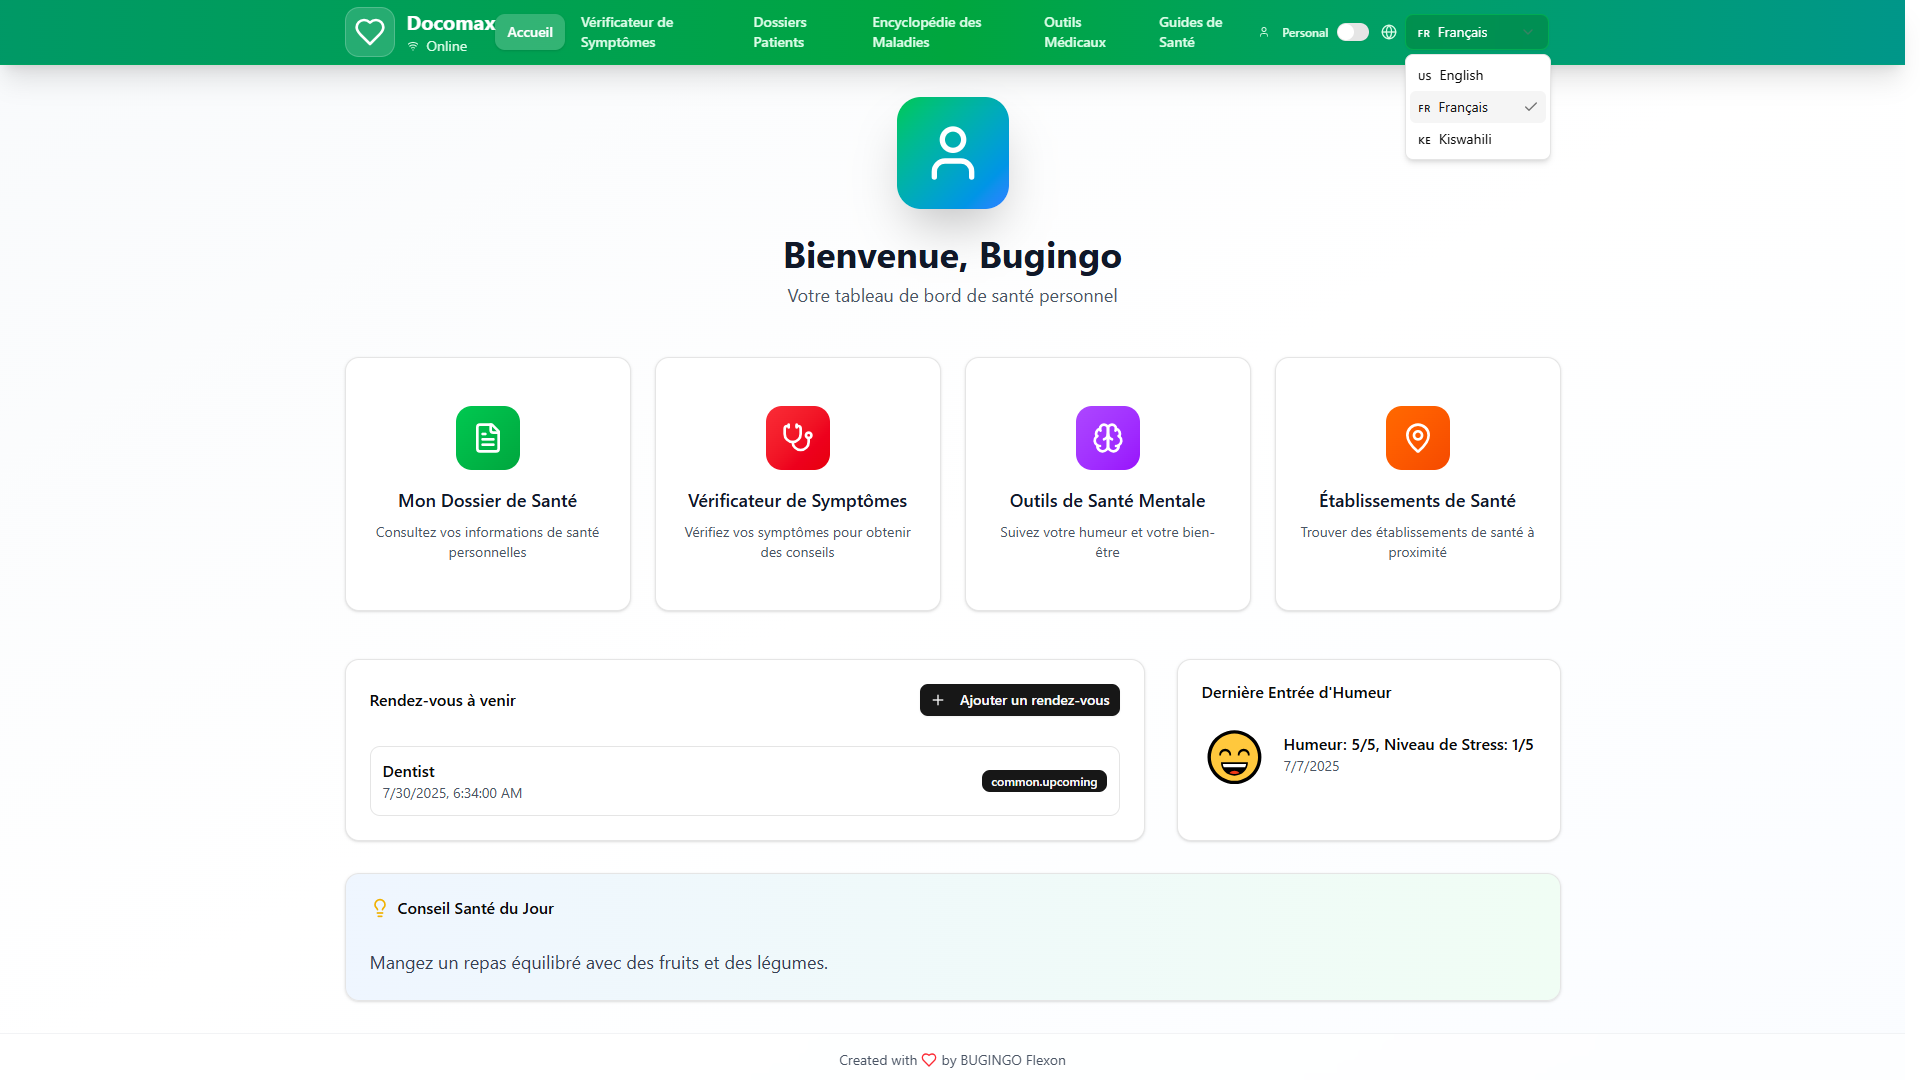The width and height of the screenshot is (1920, 1080).
Task: Click the large user profile avatar icon
Action: click(952, 153)
